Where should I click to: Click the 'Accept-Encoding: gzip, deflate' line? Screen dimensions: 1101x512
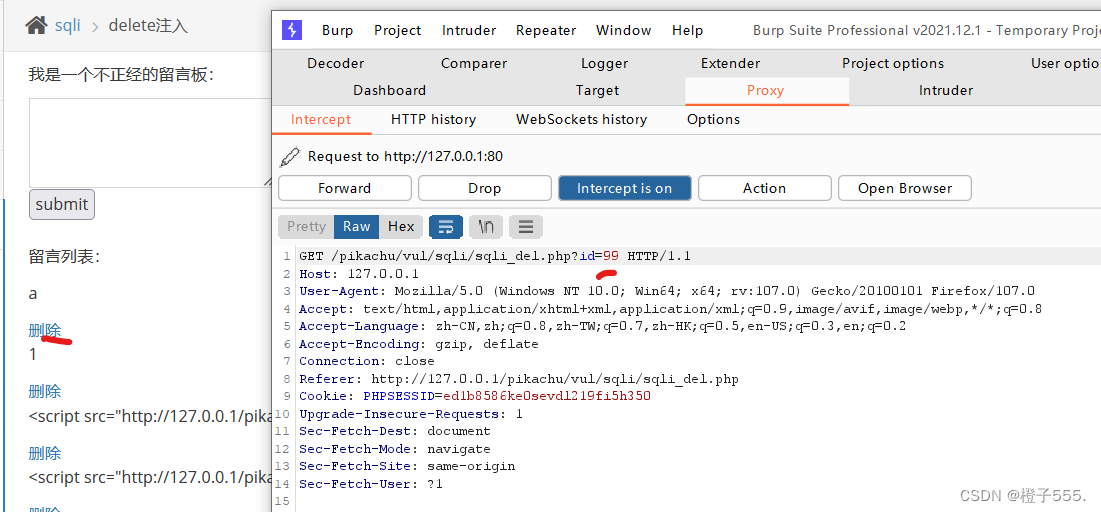click(418, 344)
